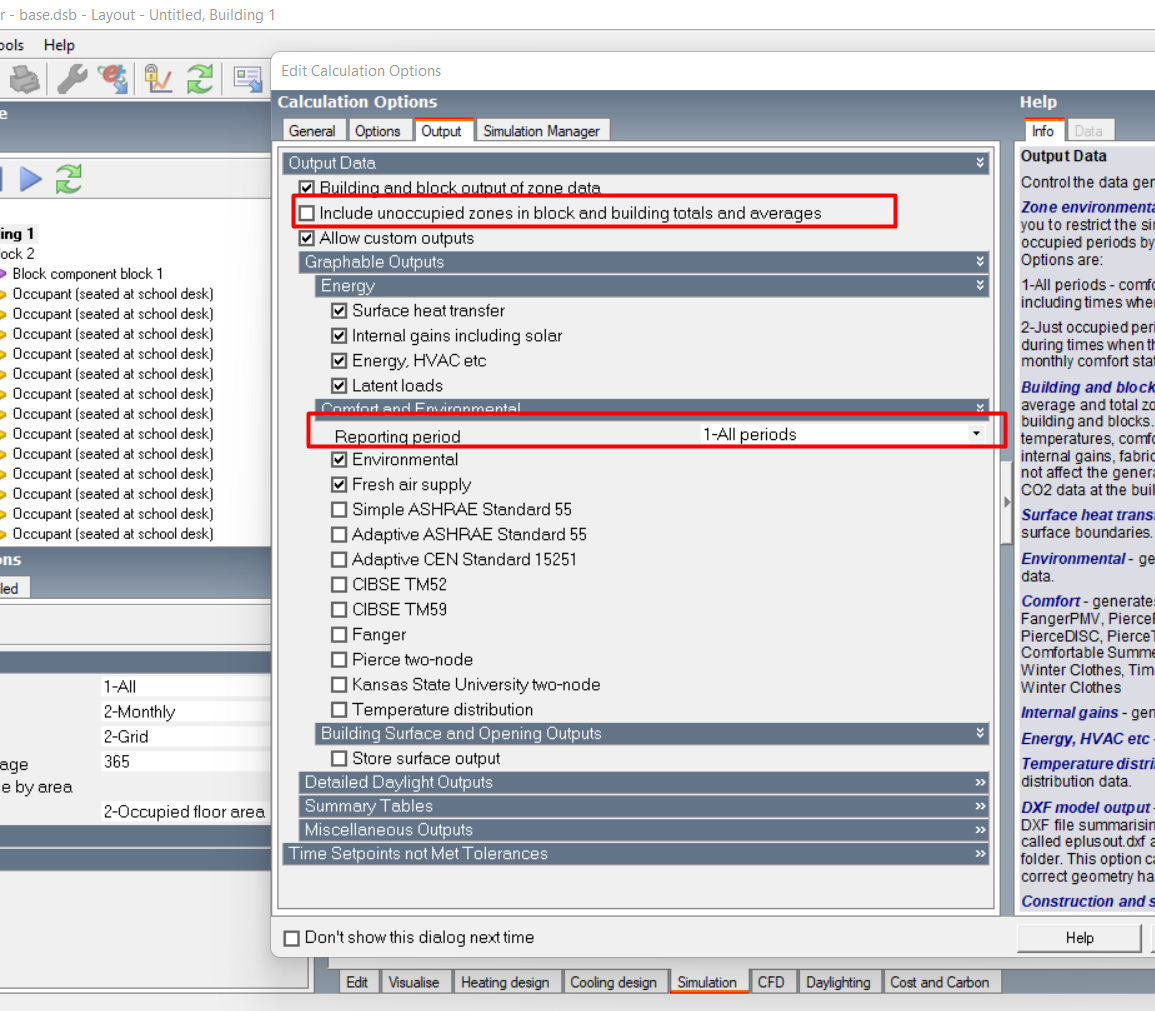Click the green refresh arrows in top toolbar

(200, 79)
